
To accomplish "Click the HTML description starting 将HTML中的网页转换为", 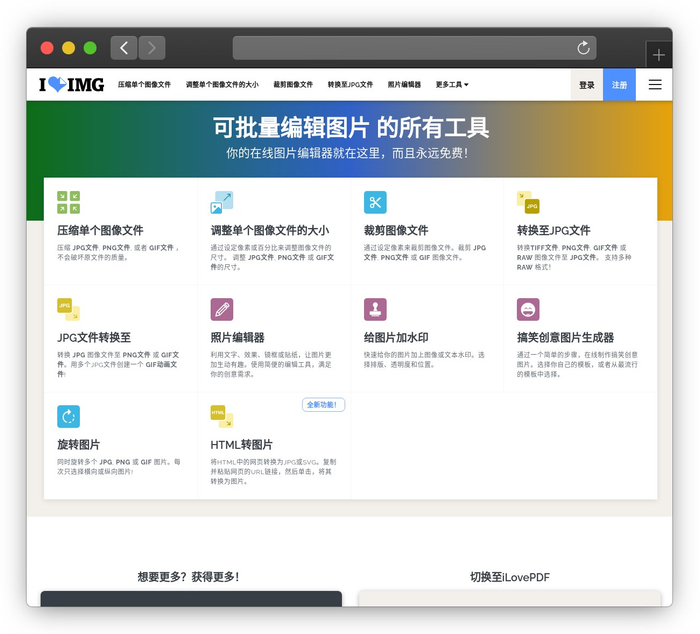I will [x=273, y=471].
